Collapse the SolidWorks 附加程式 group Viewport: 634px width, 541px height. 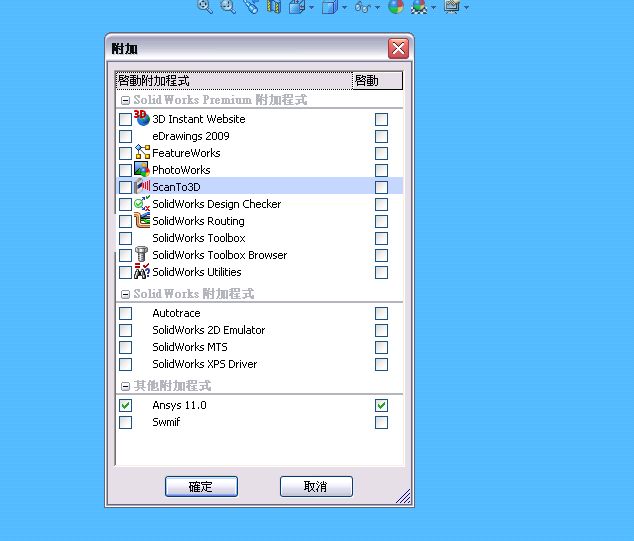(x=126, y=294)
